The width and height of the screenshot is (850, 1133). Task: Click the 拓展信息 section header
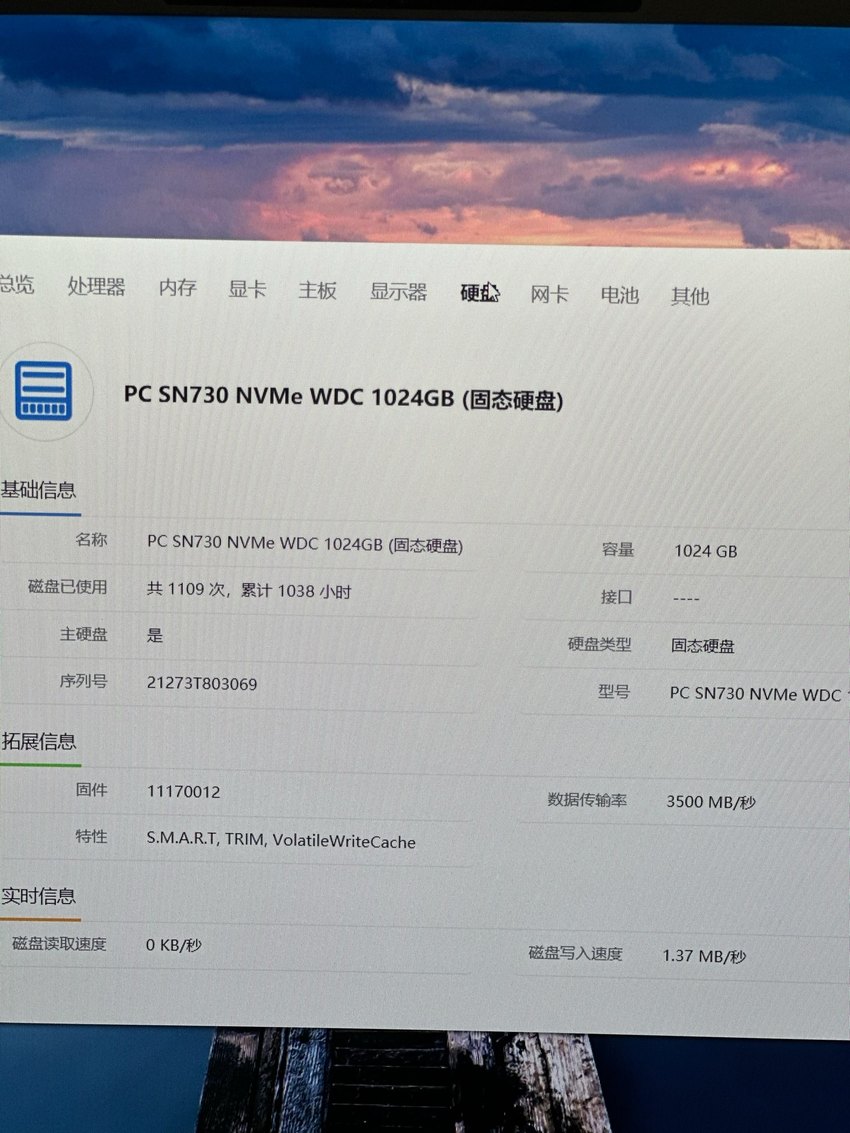38,741
